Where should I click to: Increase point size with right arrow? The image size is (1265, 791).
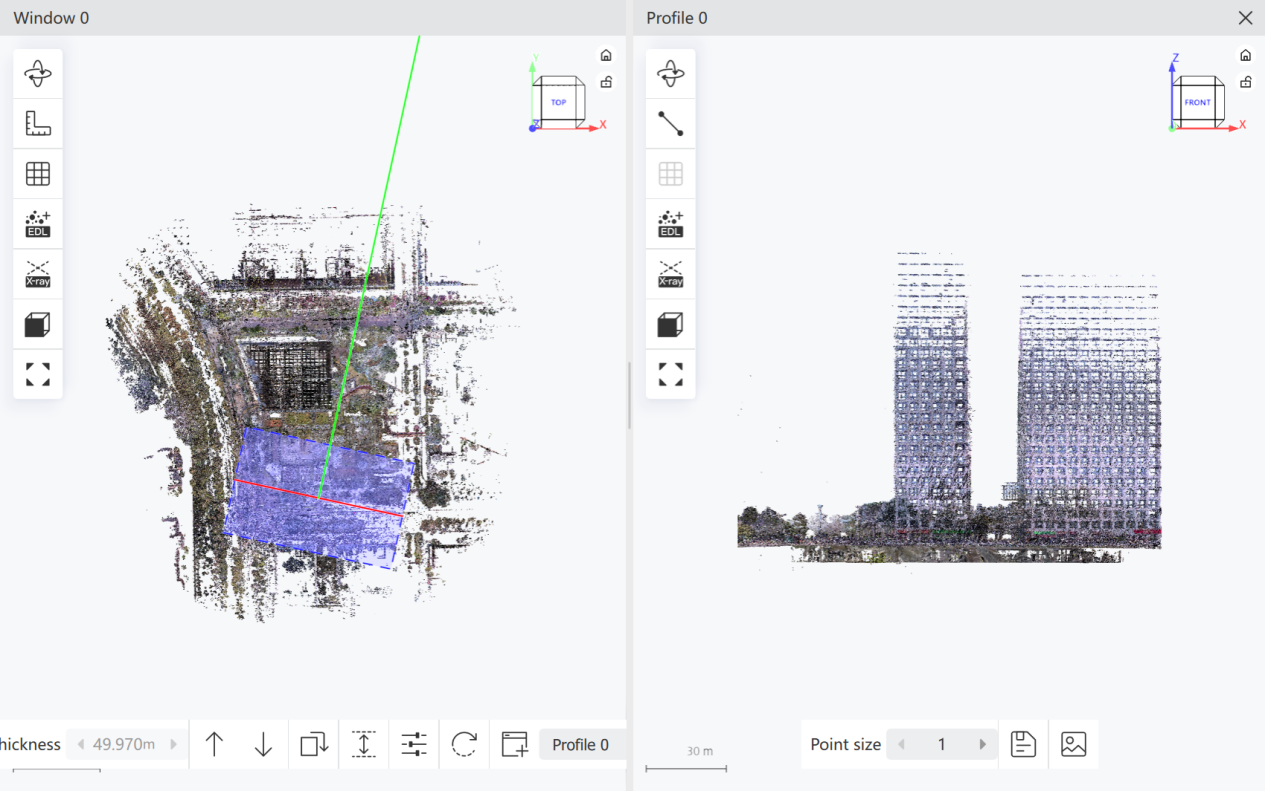coord(983,745)
